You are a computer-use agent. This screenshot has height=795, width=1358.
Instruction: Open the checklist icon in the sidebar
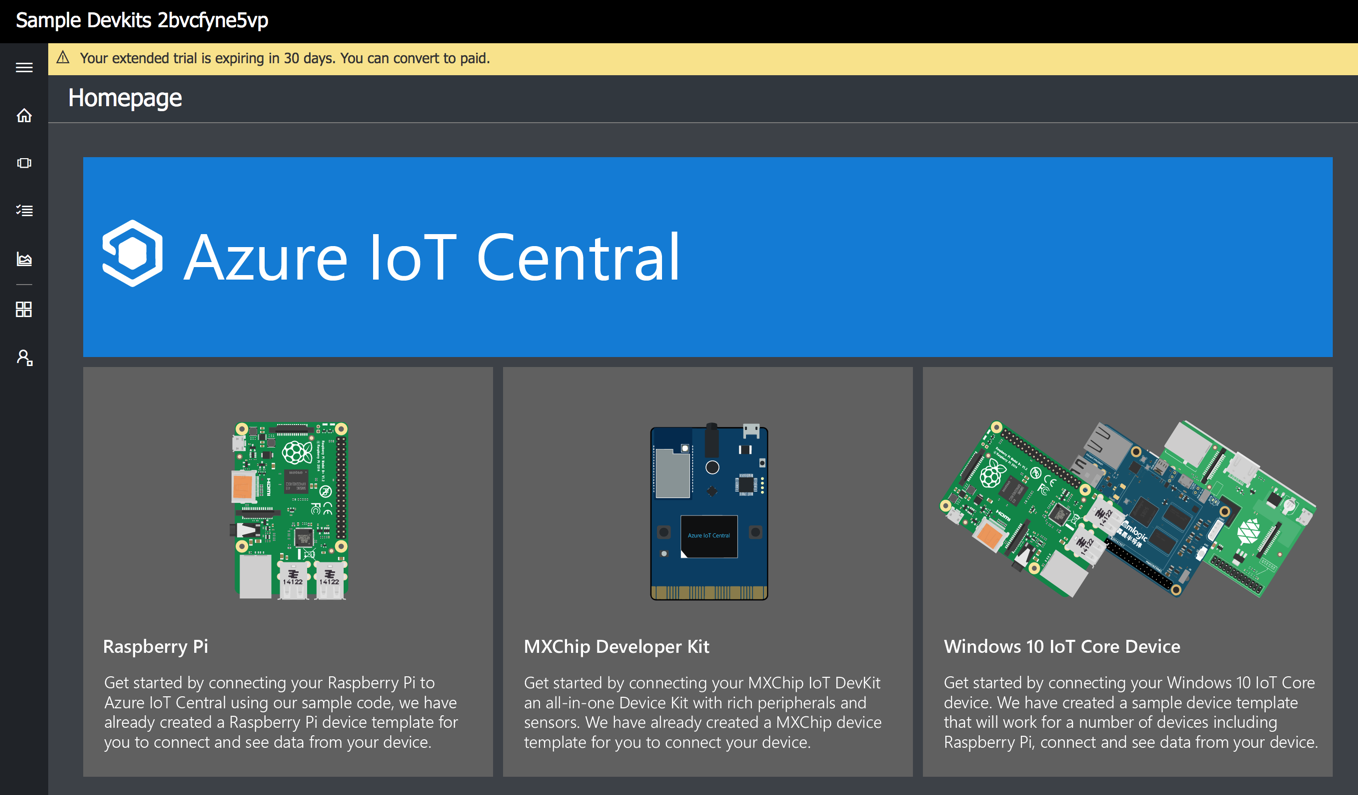24,211
